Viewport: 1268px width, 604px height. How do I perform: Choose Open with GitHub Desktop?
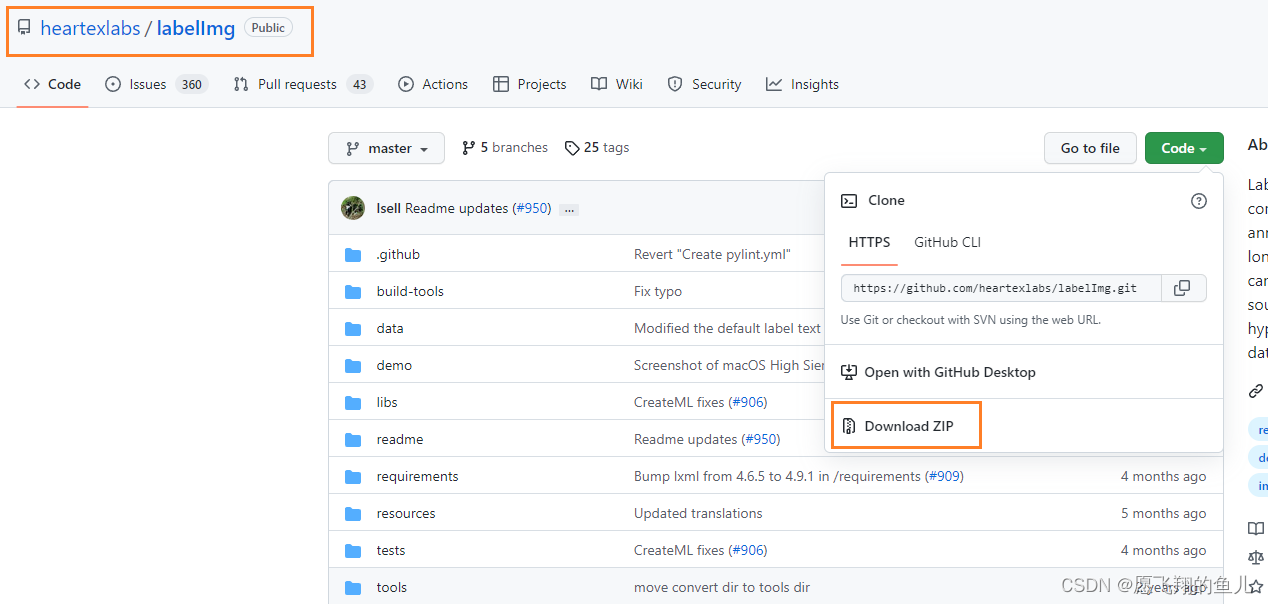(938, 372)
